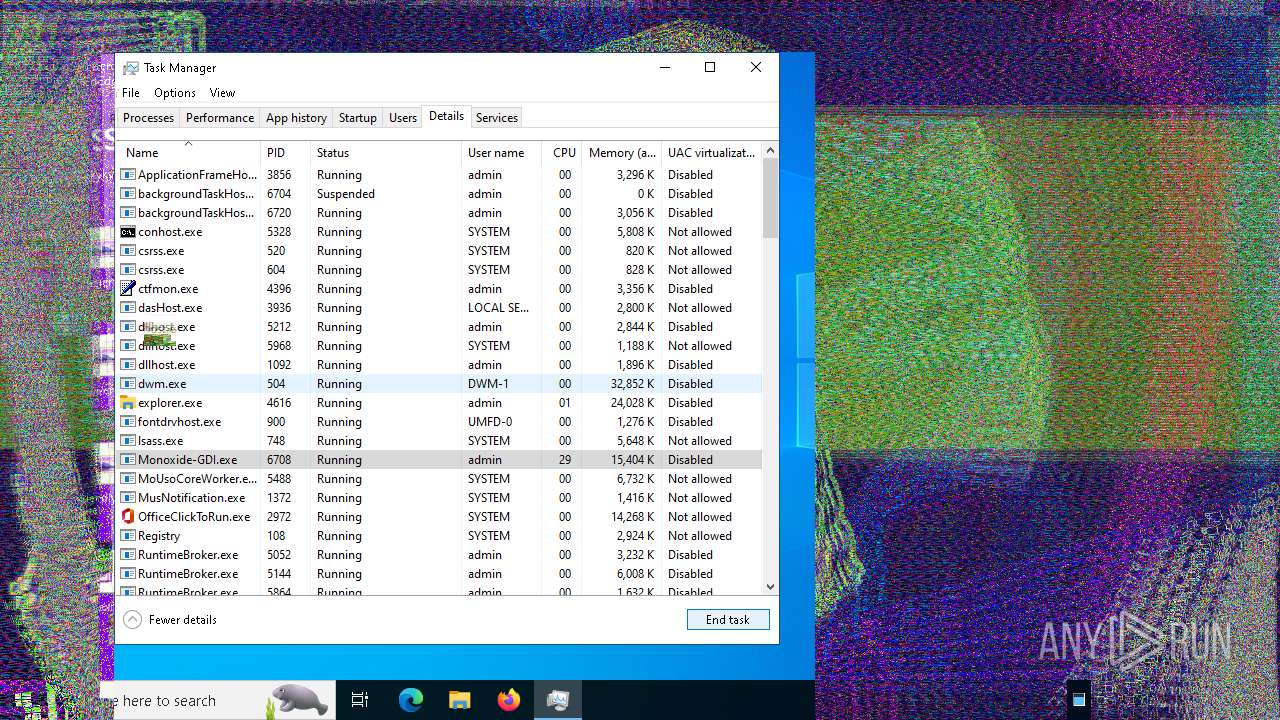1280x720 pixels.
Task: Click the MoUsoCoreWorker.exe process icon
Action: point(128,479)
